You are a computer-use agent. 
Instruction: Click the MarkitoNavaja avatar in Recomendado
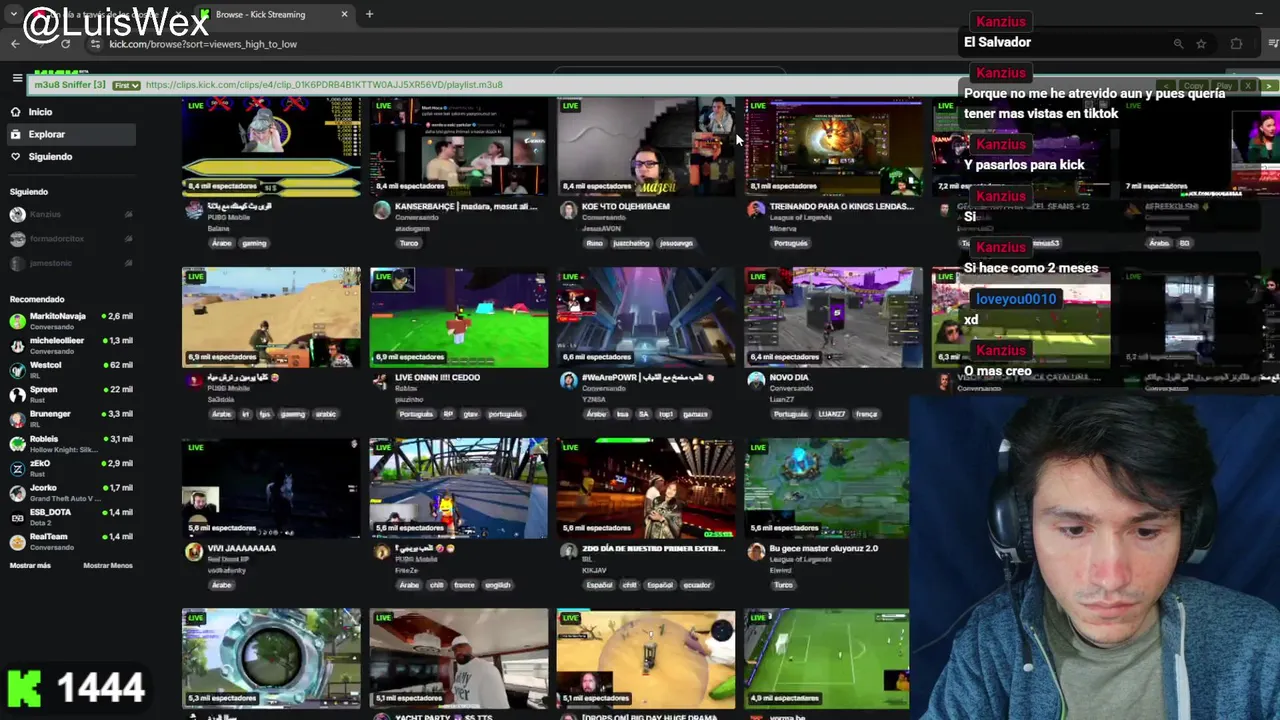coord(17,321)
